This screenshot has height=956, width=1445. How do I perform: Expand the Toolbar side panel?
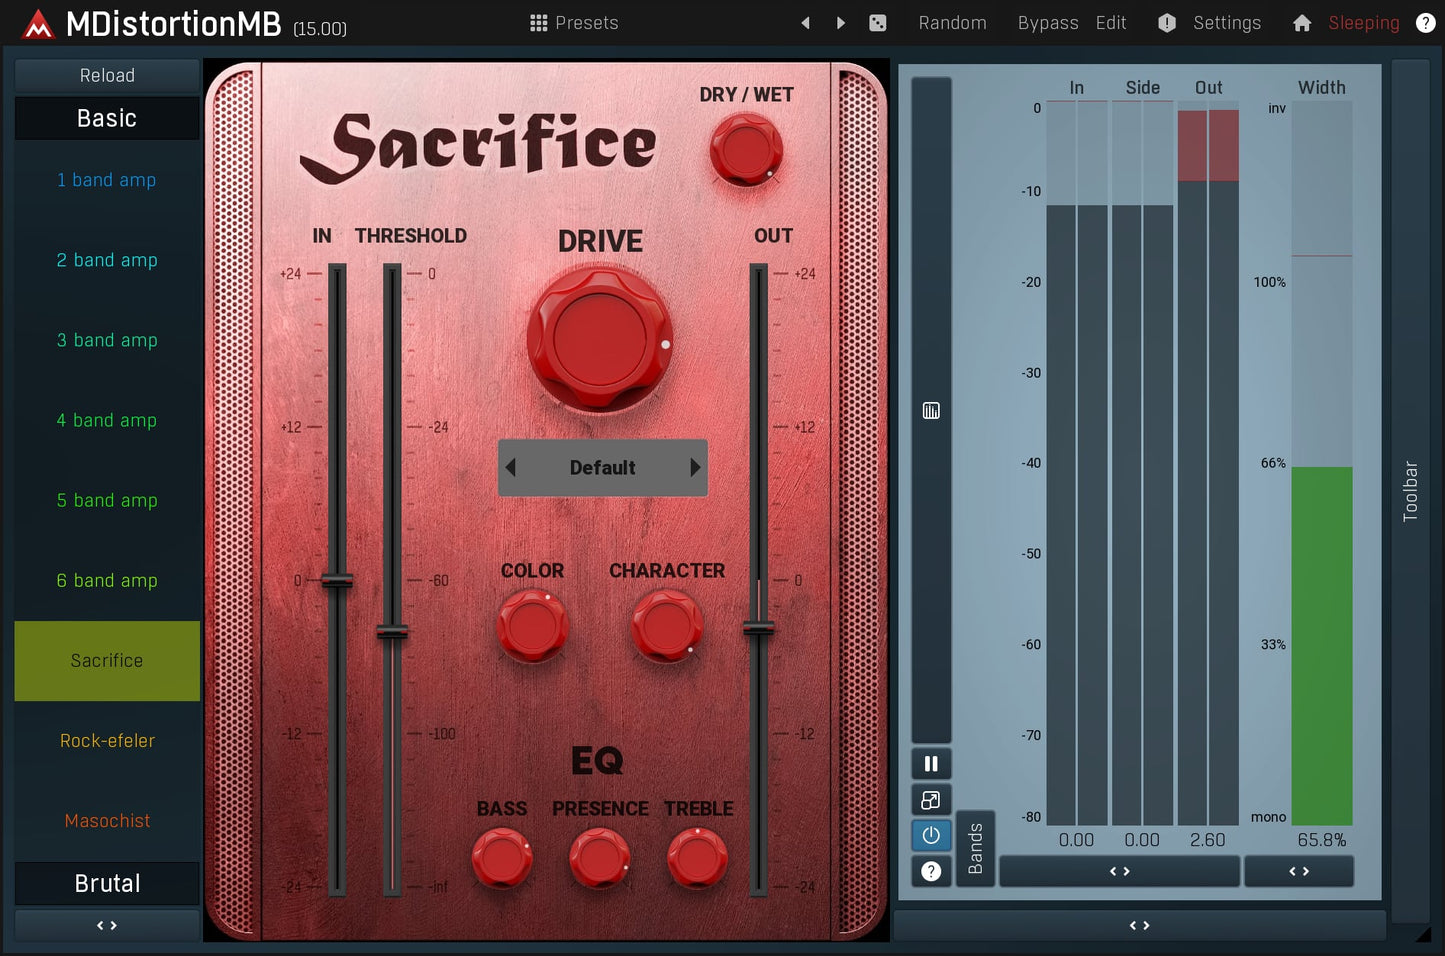pos(1410,490)
